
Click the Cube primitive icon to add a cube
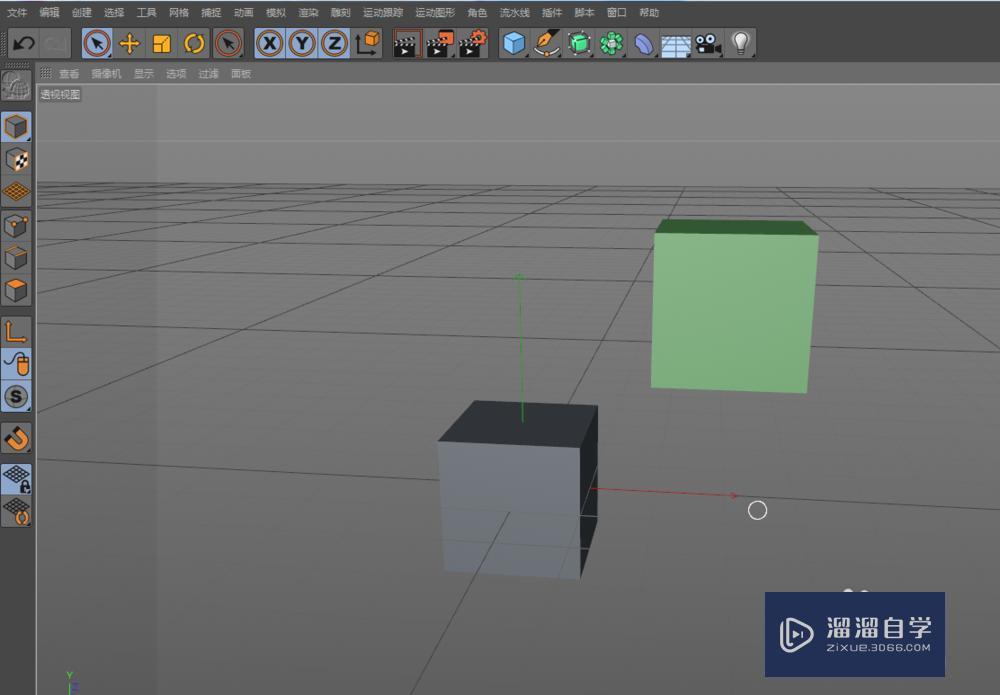pos(512,42)
